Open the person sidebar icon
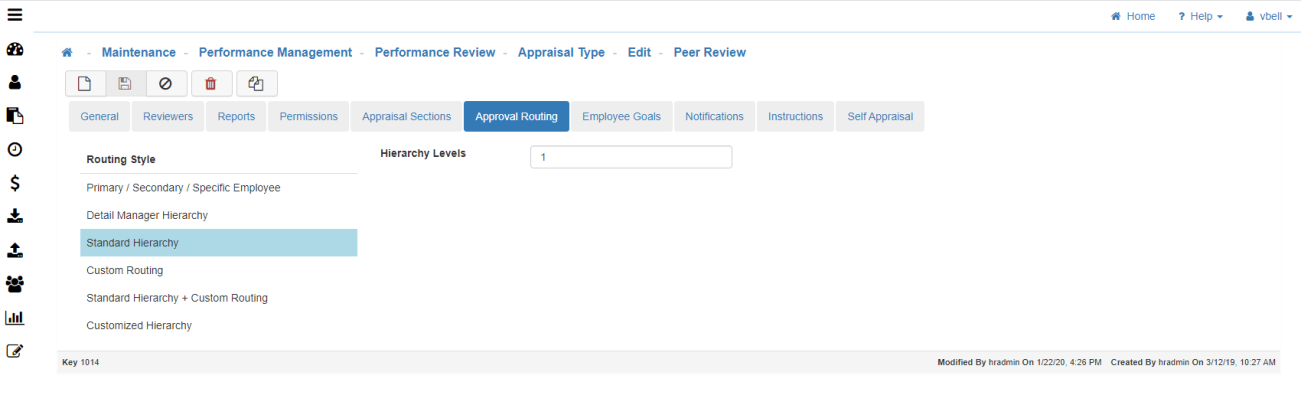The width and height of the screenshot is (1301, 395). pyautogui.click(x=15, y=82)
